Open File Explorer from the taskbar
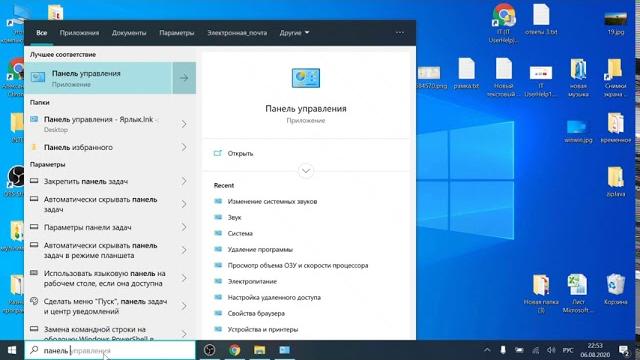The width and height of the screenshot is (640, 360). tap(260, 350)
